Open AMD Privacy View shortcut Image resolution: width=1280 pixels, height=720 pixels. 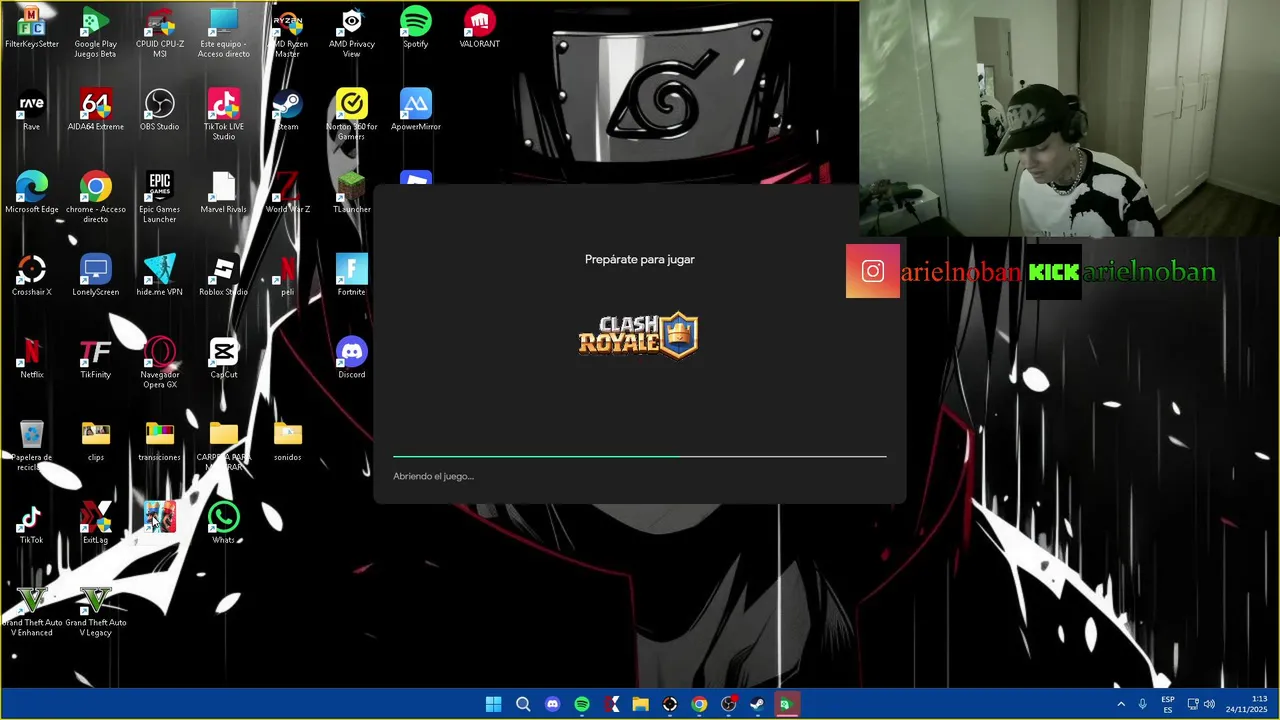click(351, 32)
